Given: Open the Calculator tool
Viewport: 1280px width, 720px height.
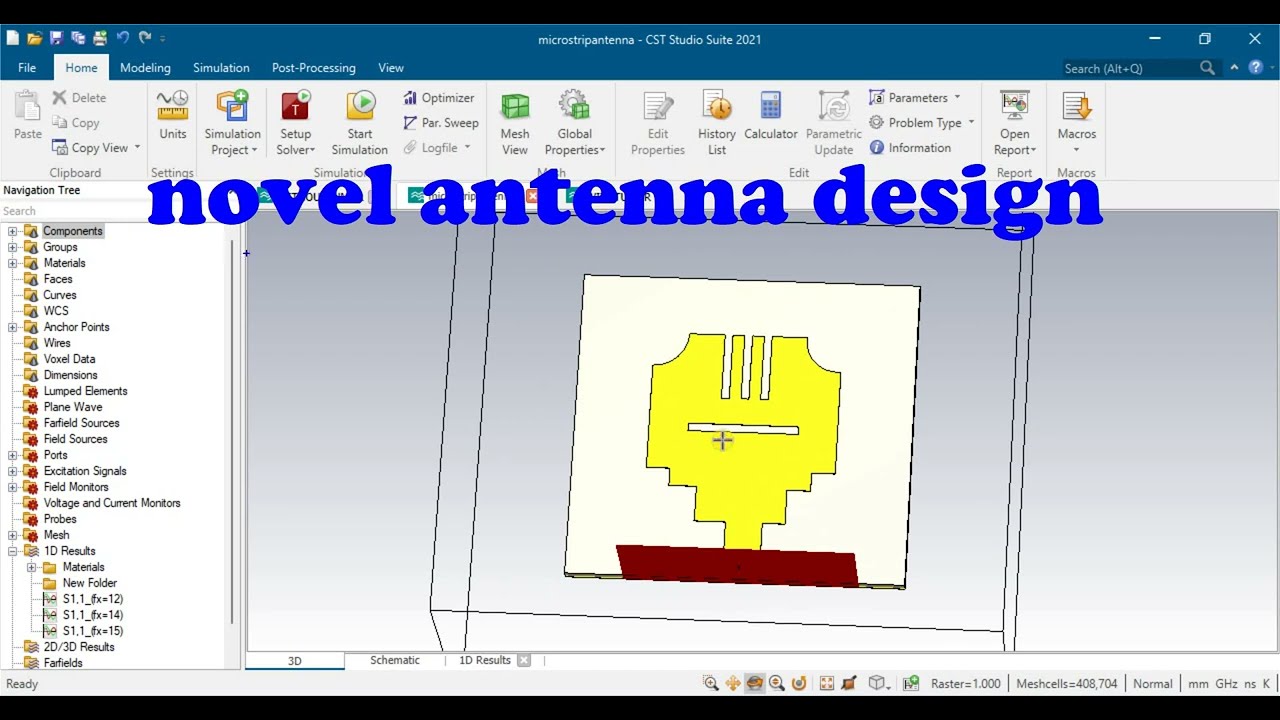Looking at the screenshot, I should point(771,115).
